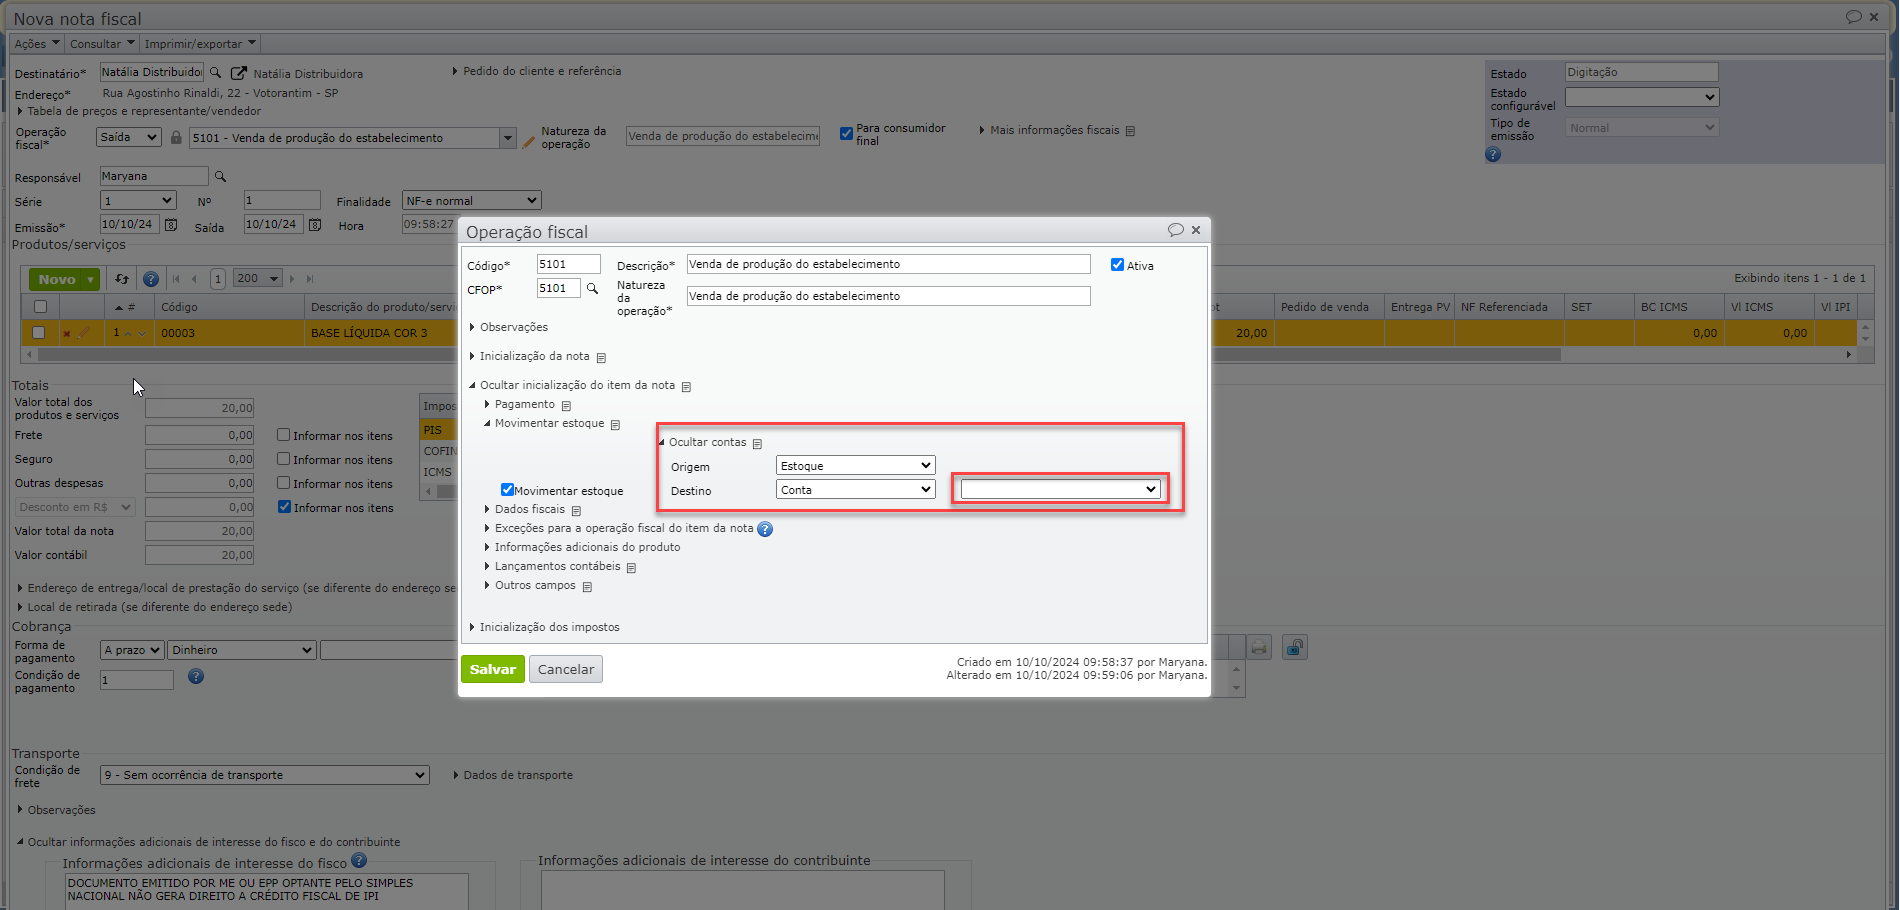The height and width of the screenshot is (910, 1900).
Task: Click the help icon below Tipo de emissão
Action: coord(1493,154)
